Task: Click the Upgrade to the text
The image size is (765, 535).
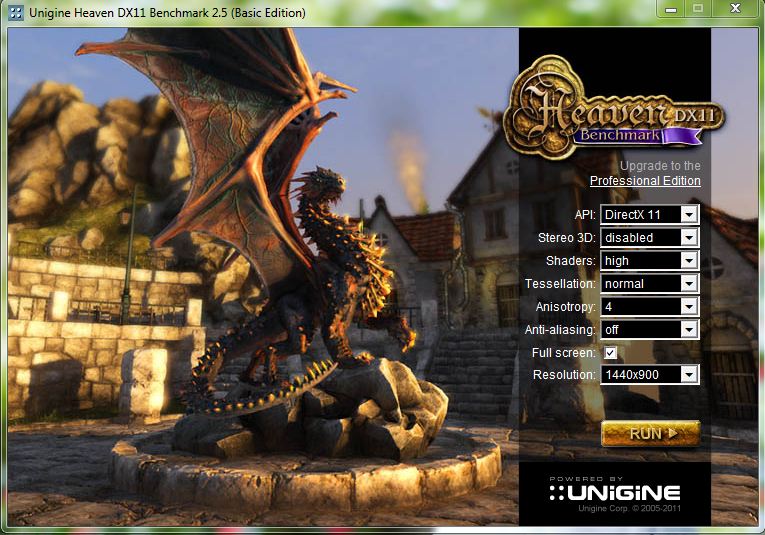Action: point(660,166)
